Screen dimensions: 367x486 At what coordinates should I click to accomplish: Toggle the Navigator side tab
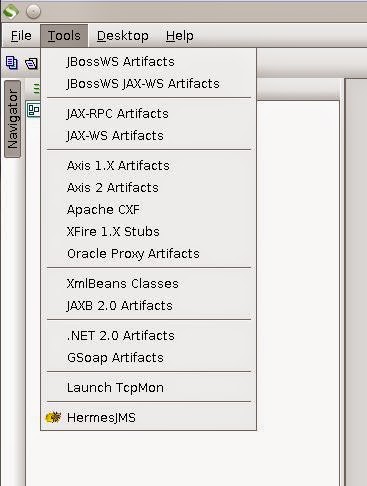[12, 119]
